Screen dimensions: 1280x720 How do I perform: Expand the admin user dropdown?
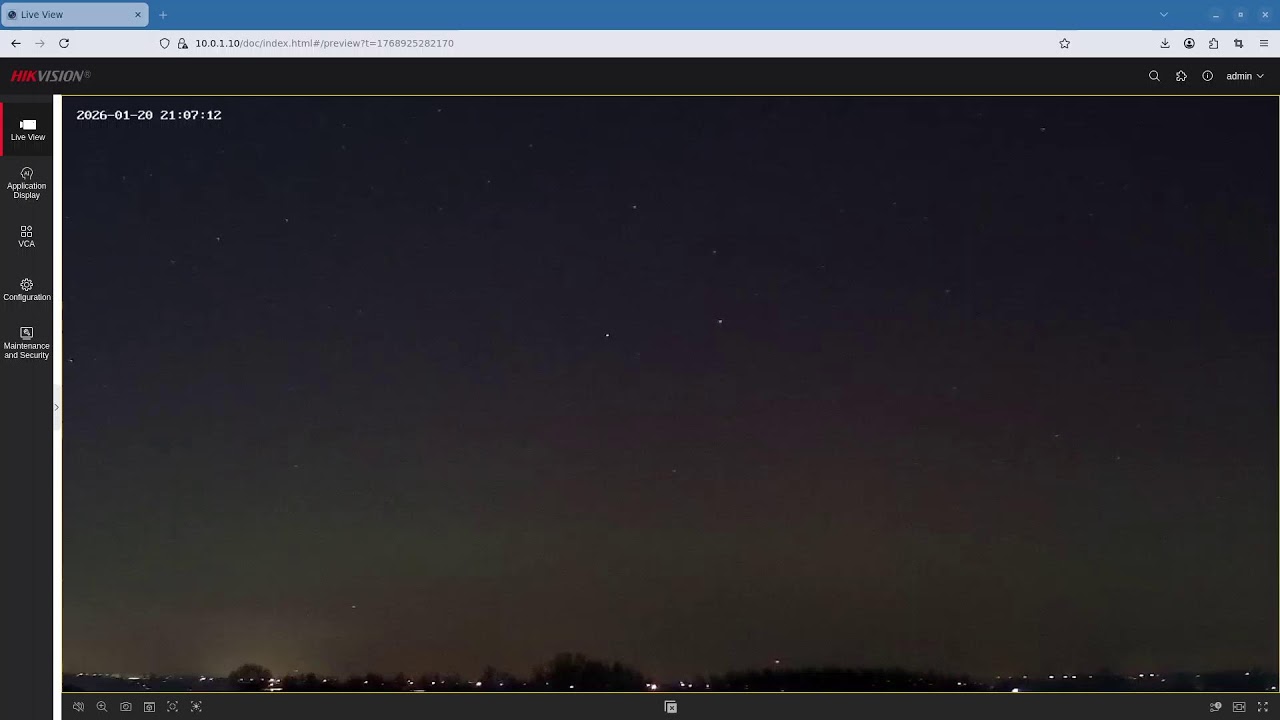pos(1245,76)
